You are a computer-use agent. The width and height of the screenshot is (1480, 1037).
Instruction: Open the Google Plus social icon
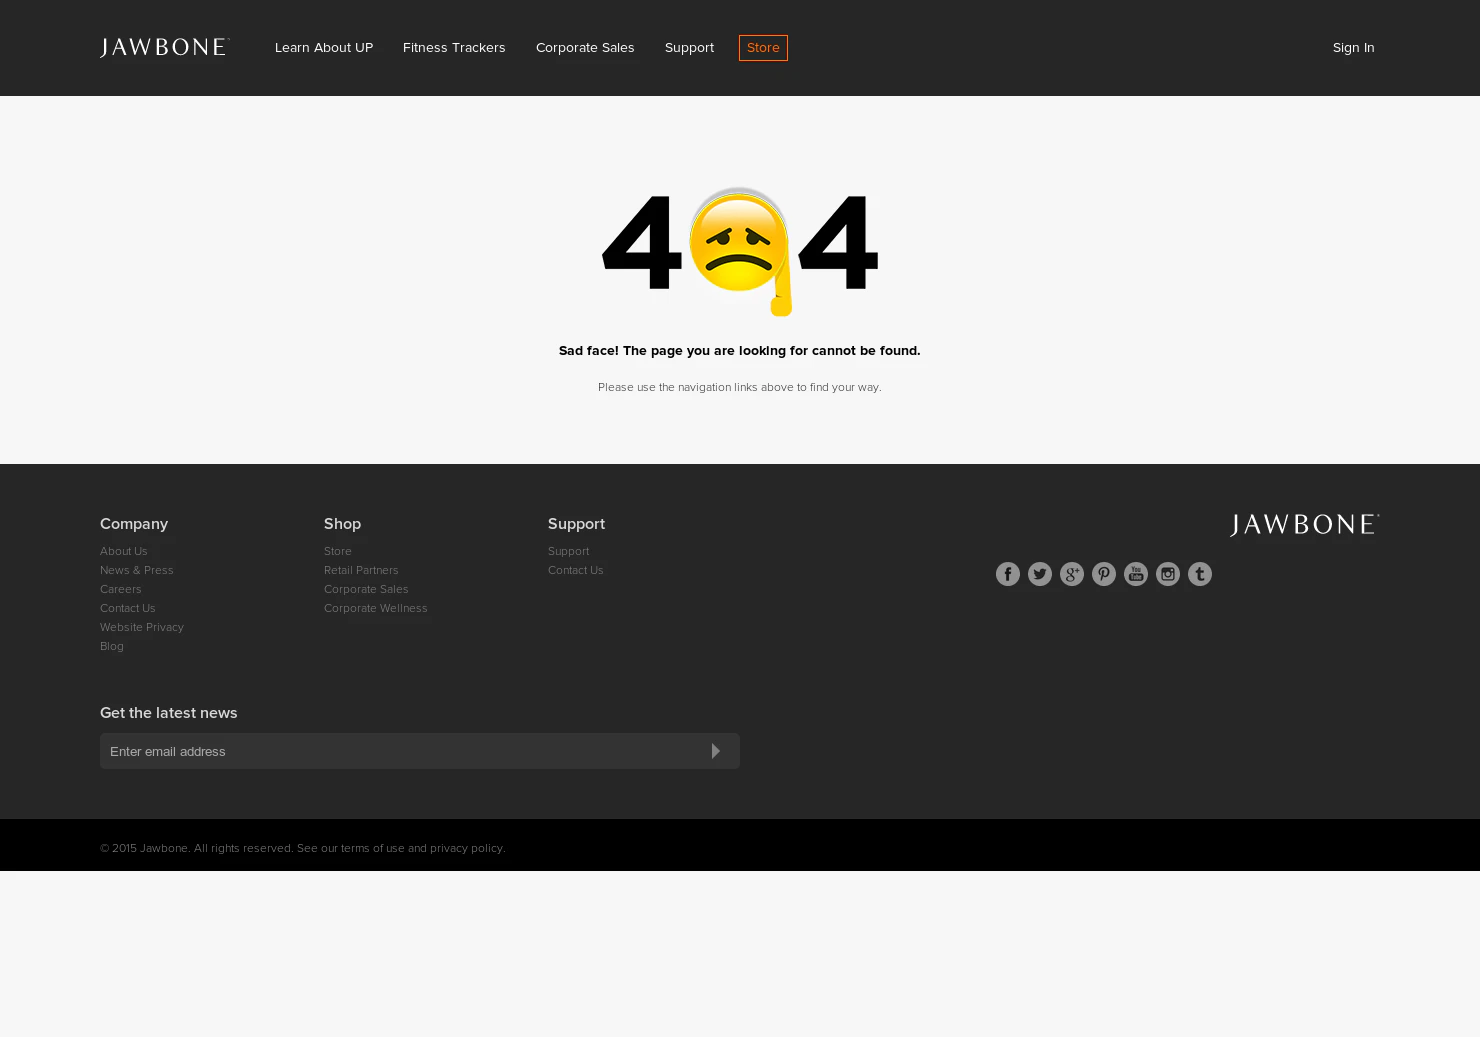1072,574
